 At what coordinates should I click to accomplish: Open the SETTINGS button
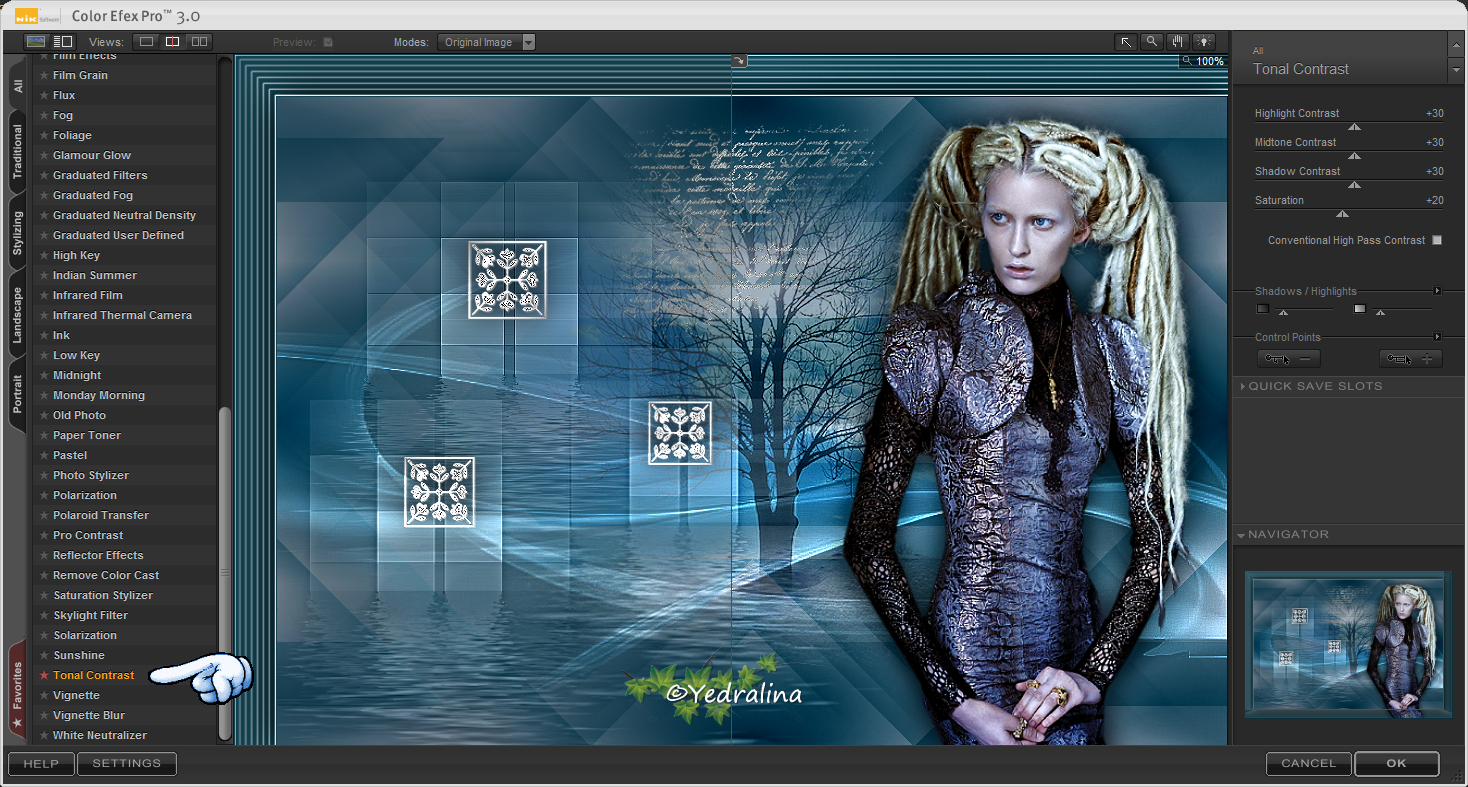(x=127, y=763)
